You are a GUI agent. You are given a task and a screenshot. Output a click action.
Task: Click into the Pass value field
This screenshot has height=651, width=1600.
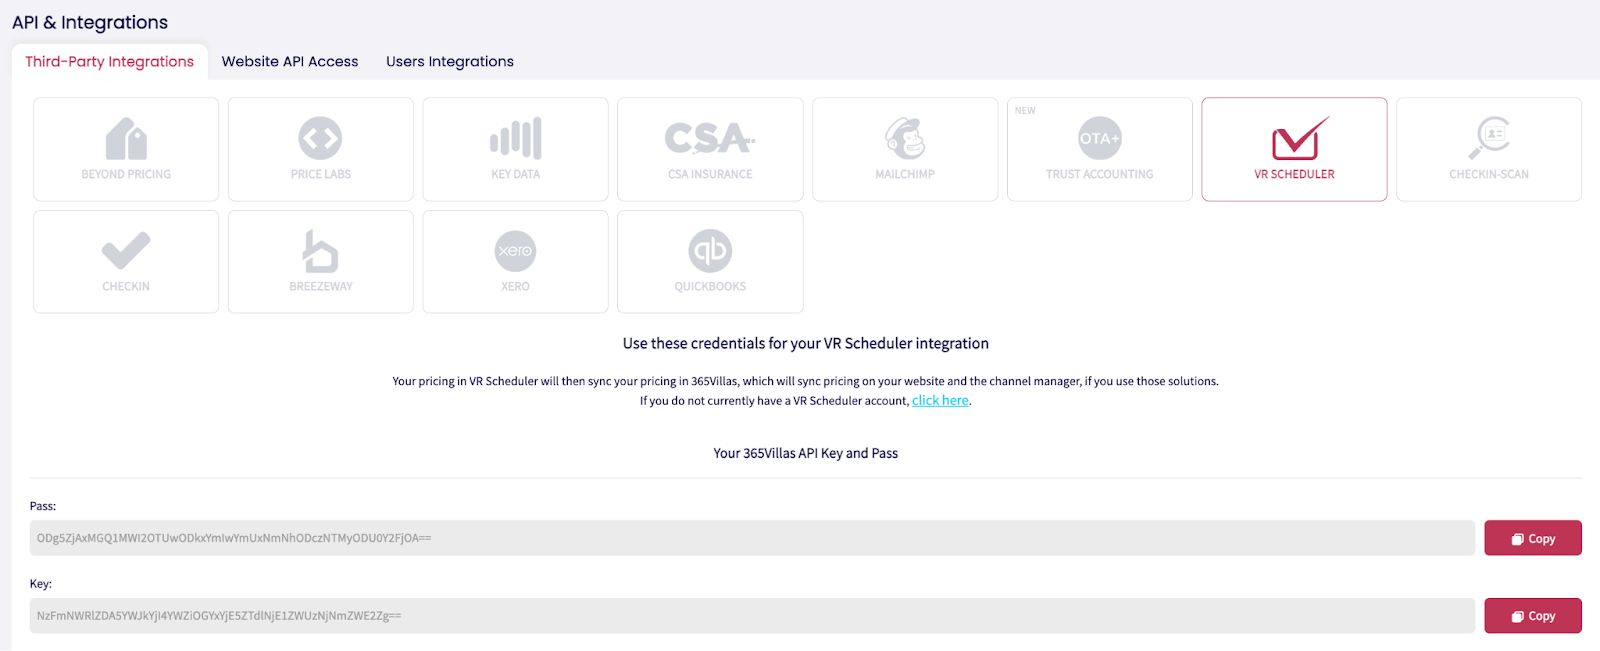(750, 538)
